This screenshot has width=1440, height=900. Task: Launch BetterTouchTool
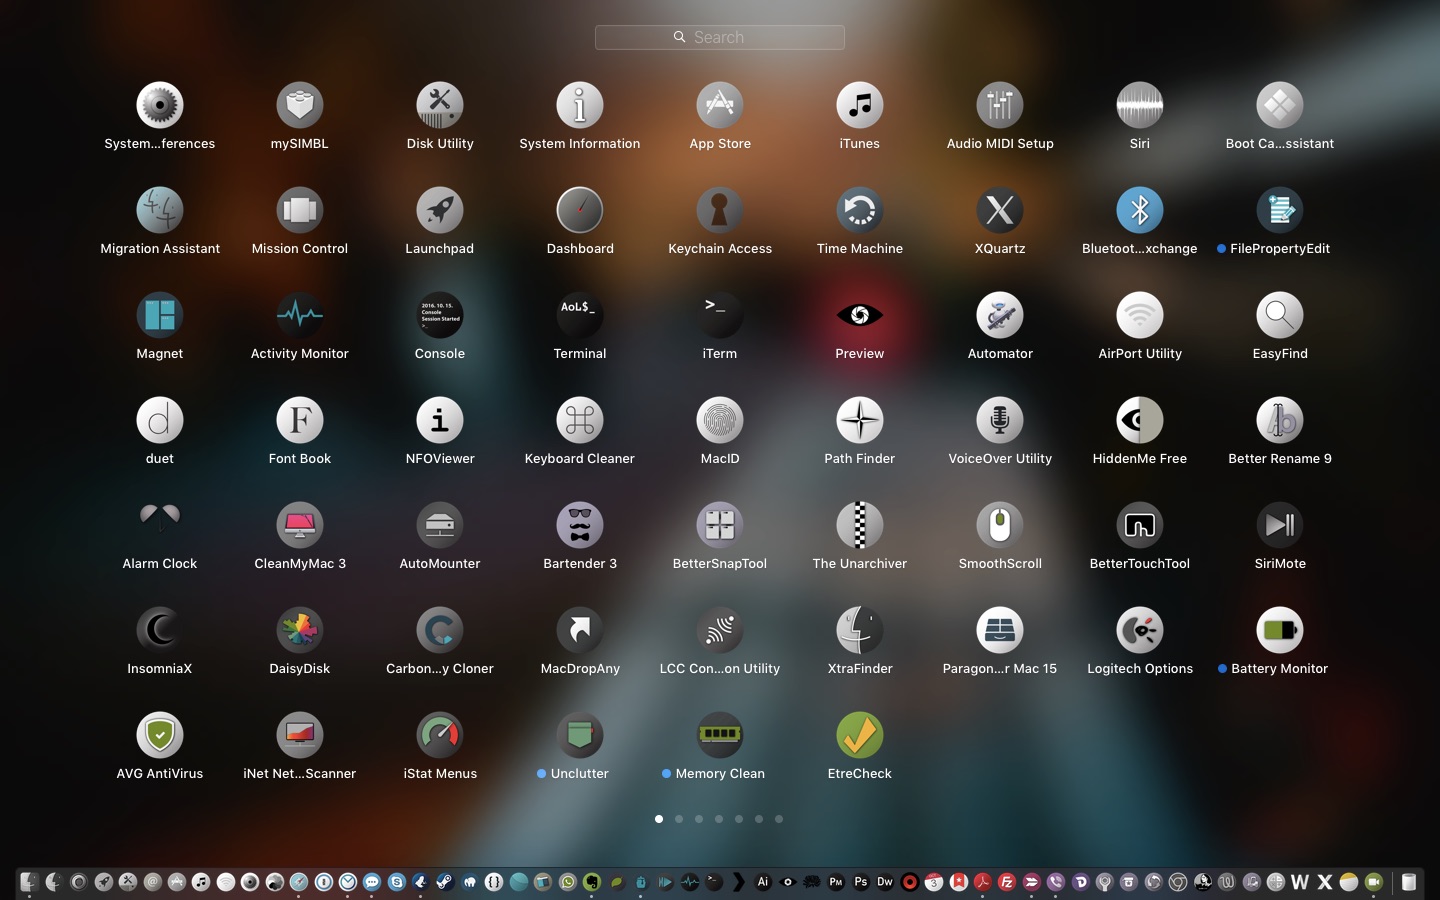(x=1140, y=525)
